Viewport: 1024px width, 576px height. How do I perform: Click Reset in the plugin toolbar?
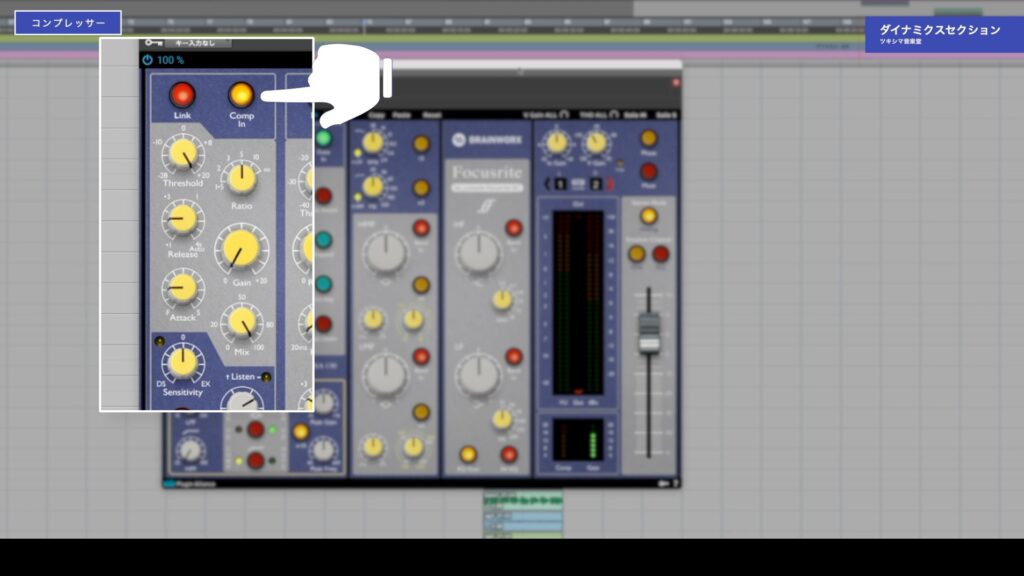(x=432, y=115)
